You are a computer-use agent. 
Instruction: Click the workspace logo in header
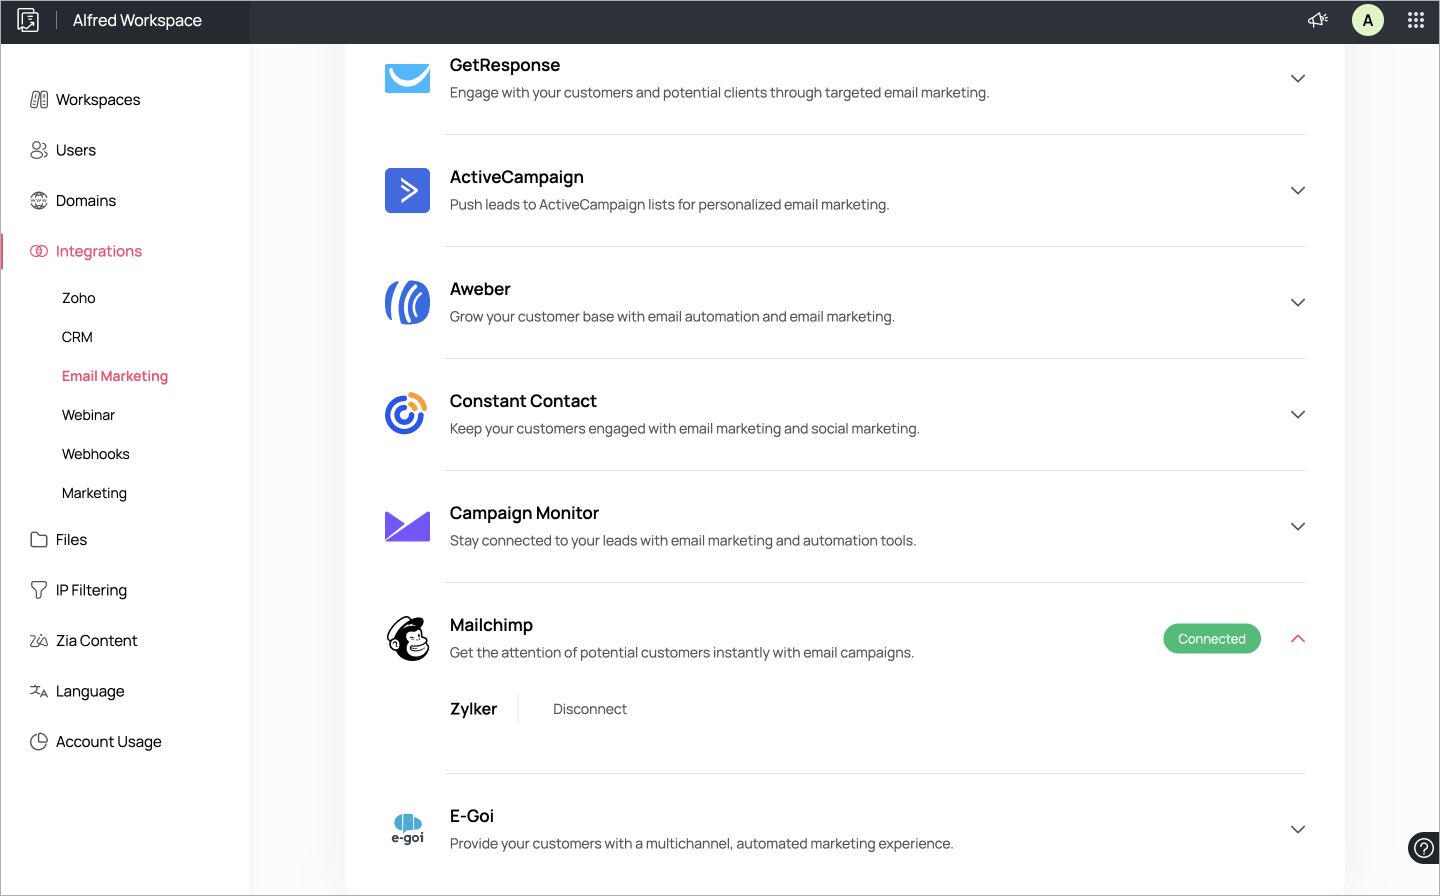pos(28,20)
